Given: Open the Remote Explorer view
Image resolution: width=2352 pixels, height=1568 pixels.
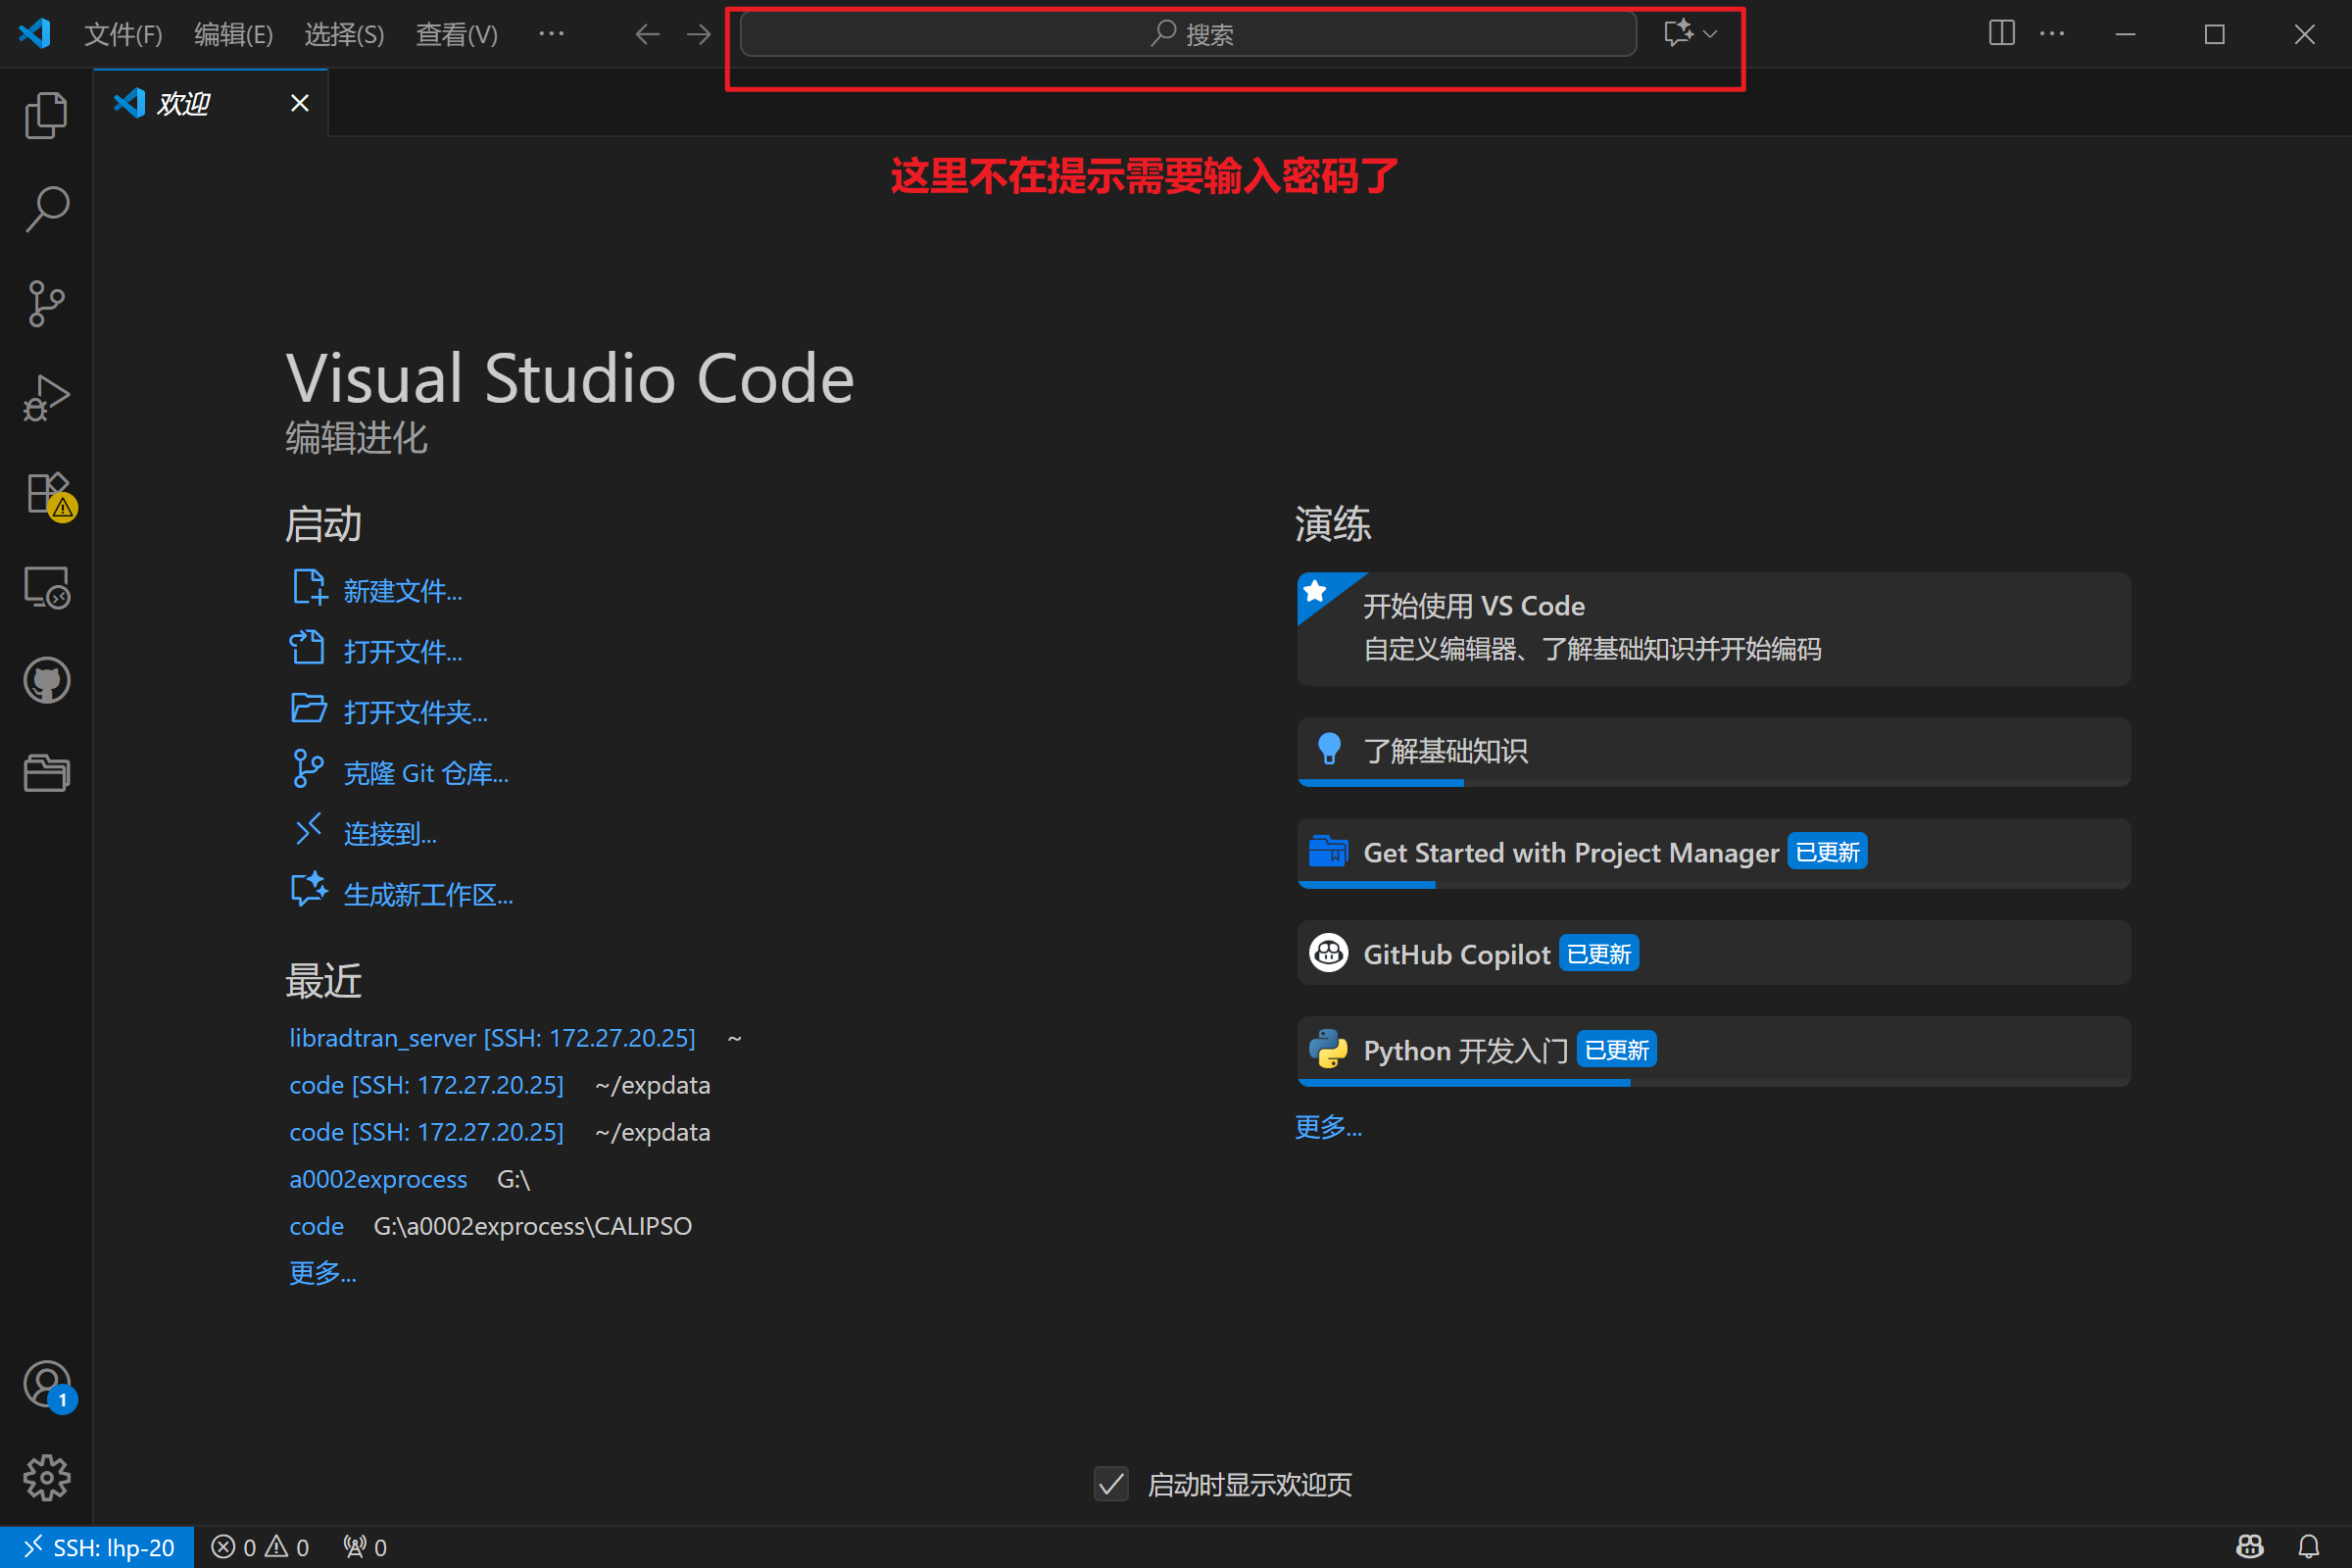Looking at the screenshot, I should (x=46, y=587).
